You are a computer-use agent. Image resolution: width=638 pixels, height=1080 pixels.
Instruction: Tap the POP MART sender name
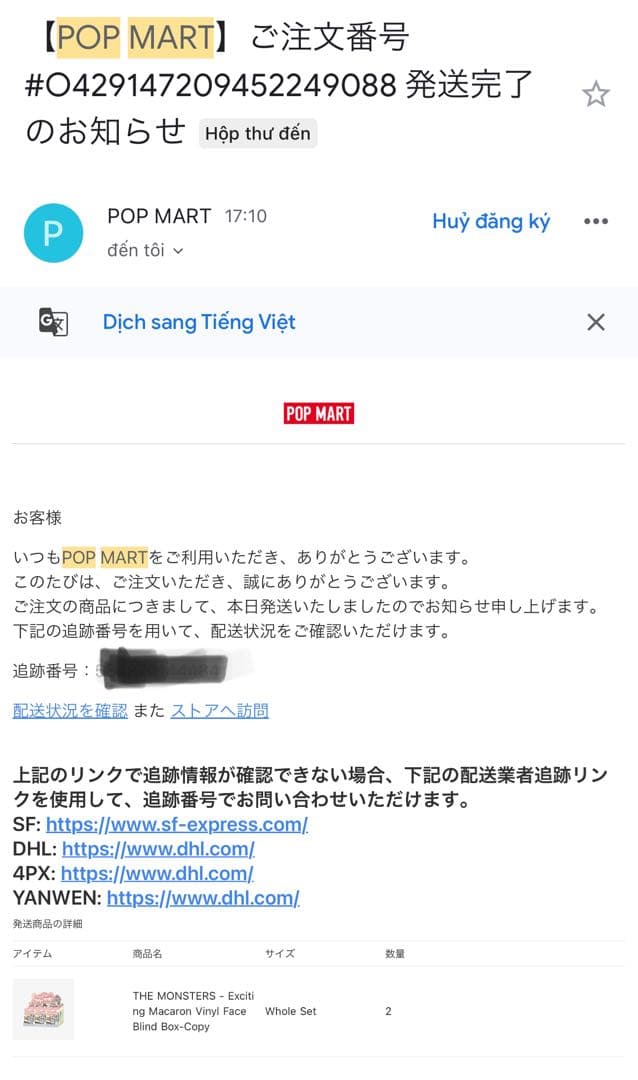(159, 216)
